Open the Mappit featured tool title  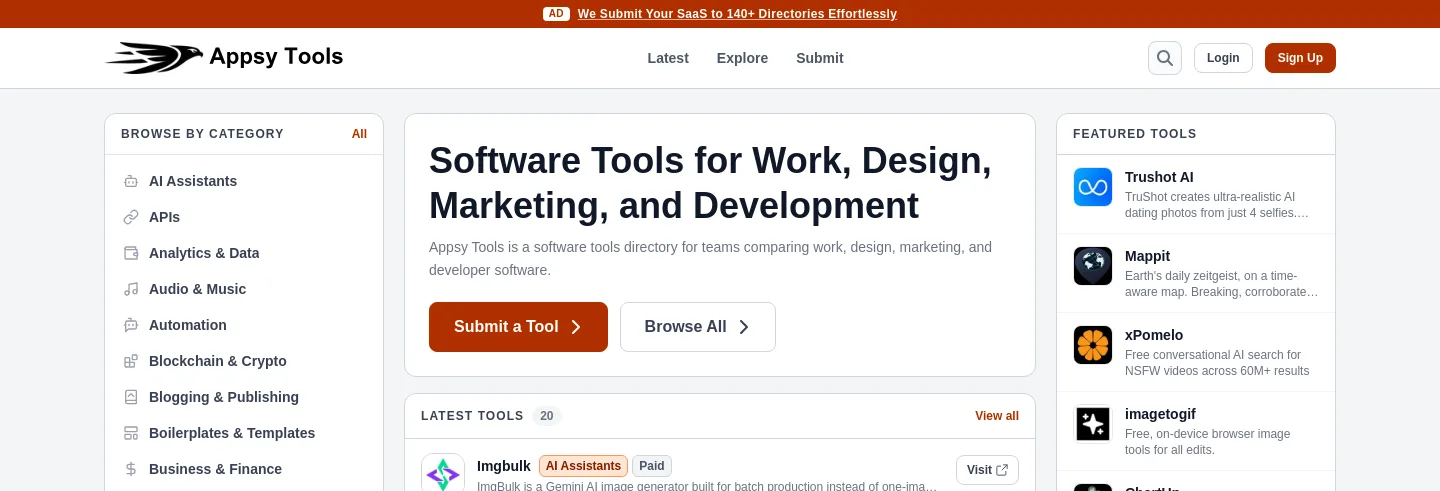pyautogui.click(x=1147, y=256)
